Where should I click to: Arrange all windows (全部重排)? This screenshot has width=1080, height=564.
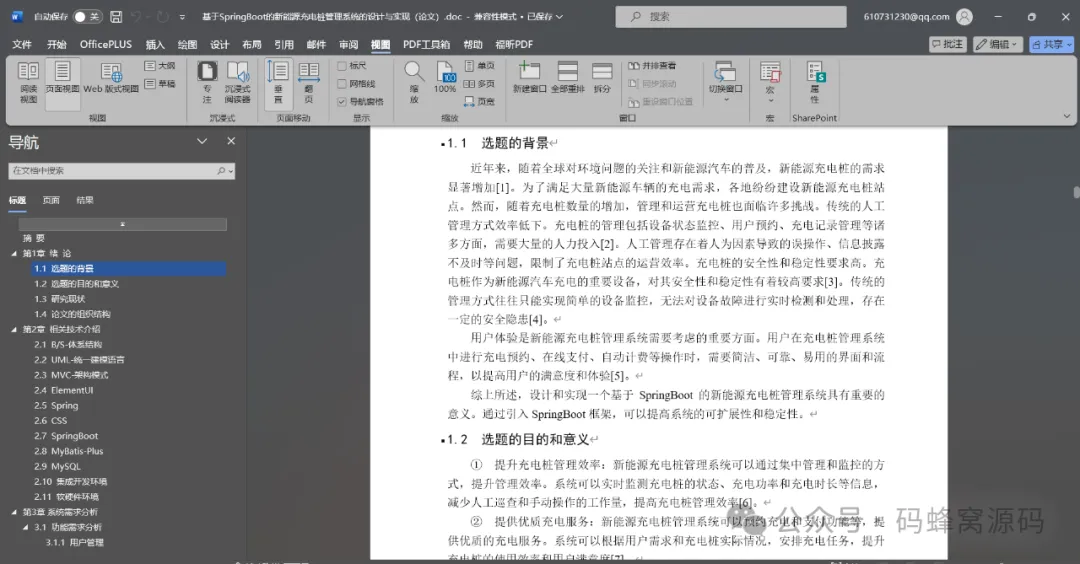568,78
